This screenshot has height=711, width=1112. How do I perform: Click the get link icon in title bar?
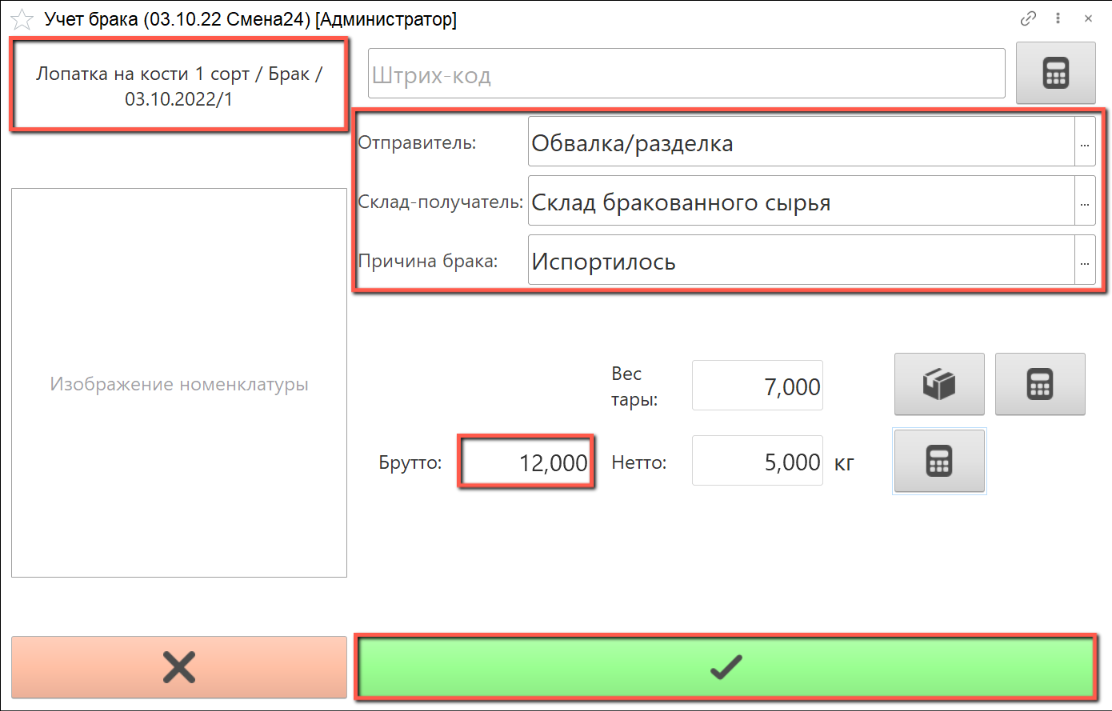click(1028, 18)
